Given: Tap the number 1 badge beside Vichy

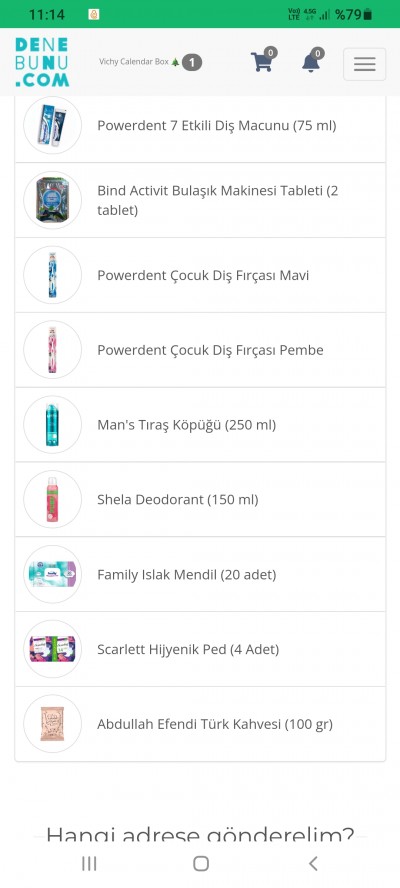Looking at the screenshot, I should coord(192,62).
